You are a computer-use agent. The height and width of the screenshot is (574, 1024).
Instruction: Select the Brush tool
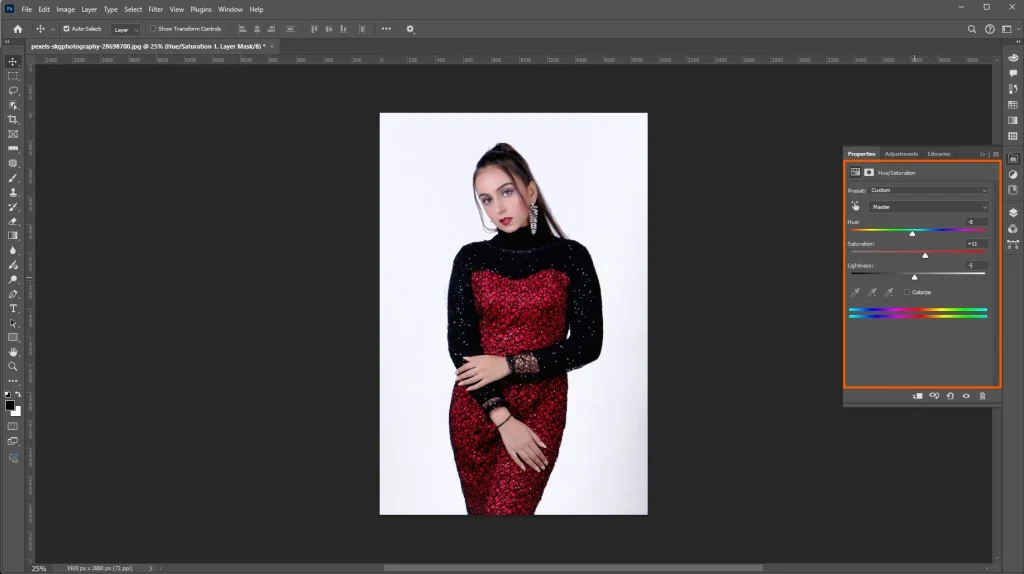13,178
